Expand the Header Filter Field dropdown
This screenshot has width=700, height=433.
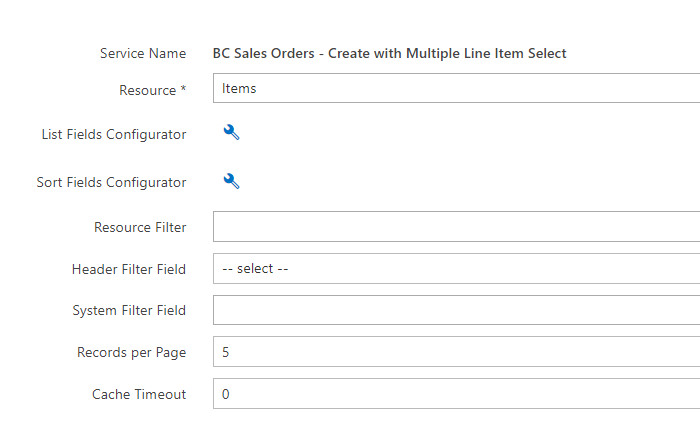456,269
